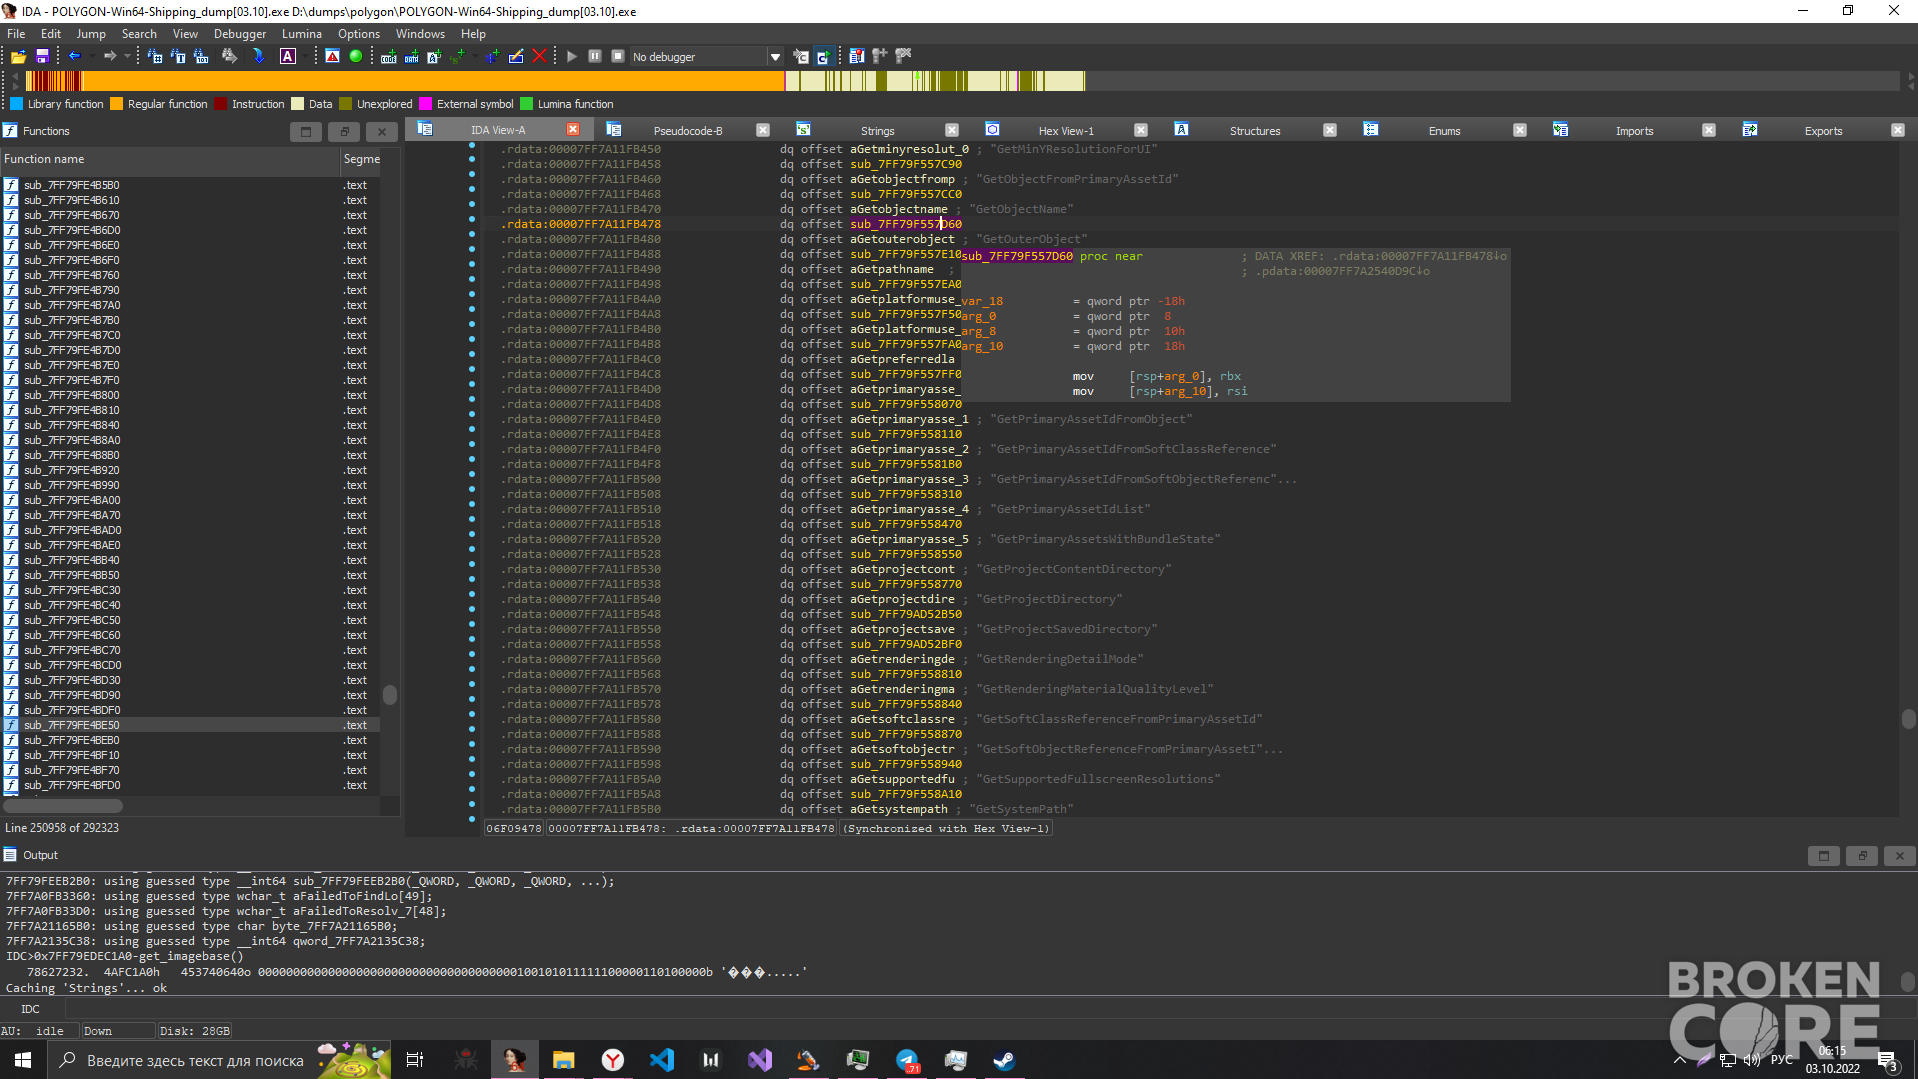1918x1079 pixels.
Task: Pause process with the toolbar pause button
Action: 595,57
